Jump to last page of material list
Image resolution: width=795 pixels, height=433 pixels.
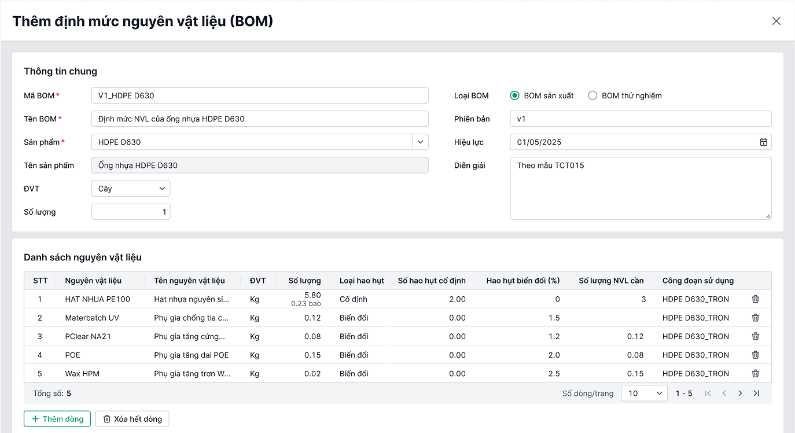756,394
